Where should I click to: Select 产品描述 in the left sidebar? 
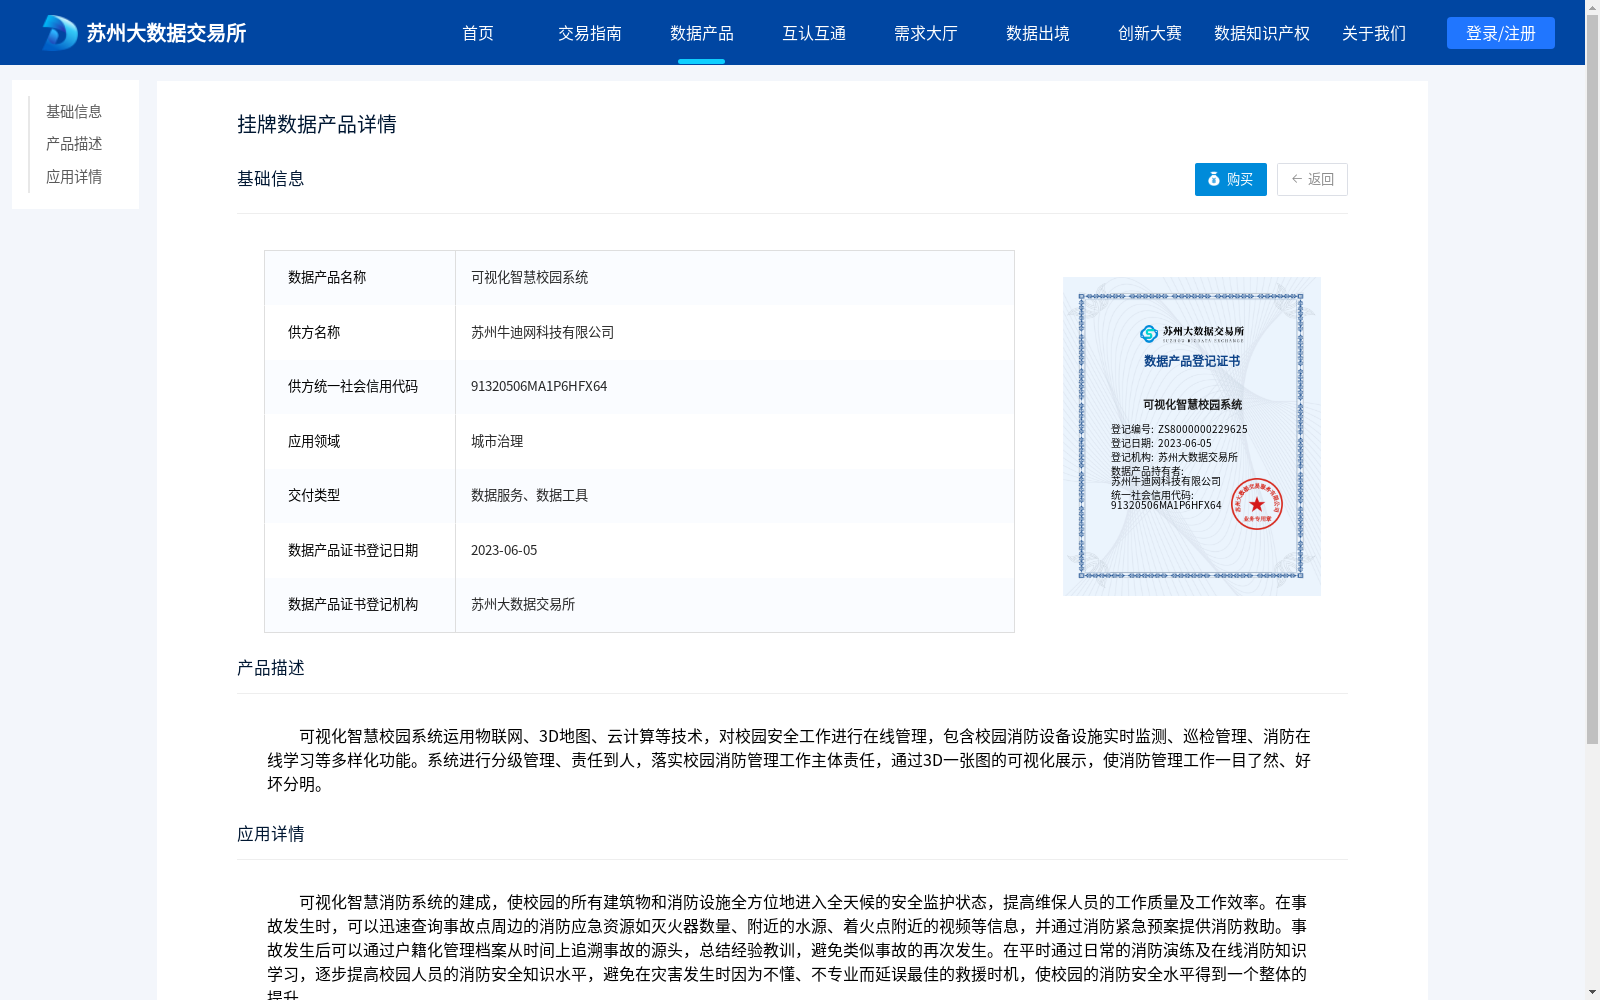pyautogui.click(x=72, y=144)
